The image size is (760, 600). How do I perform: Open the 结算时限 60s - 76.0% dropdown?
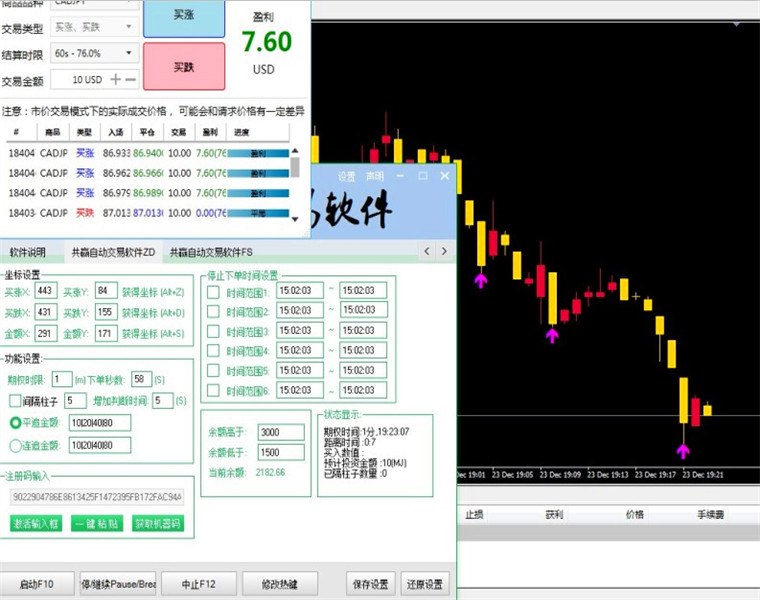[95, 53]
